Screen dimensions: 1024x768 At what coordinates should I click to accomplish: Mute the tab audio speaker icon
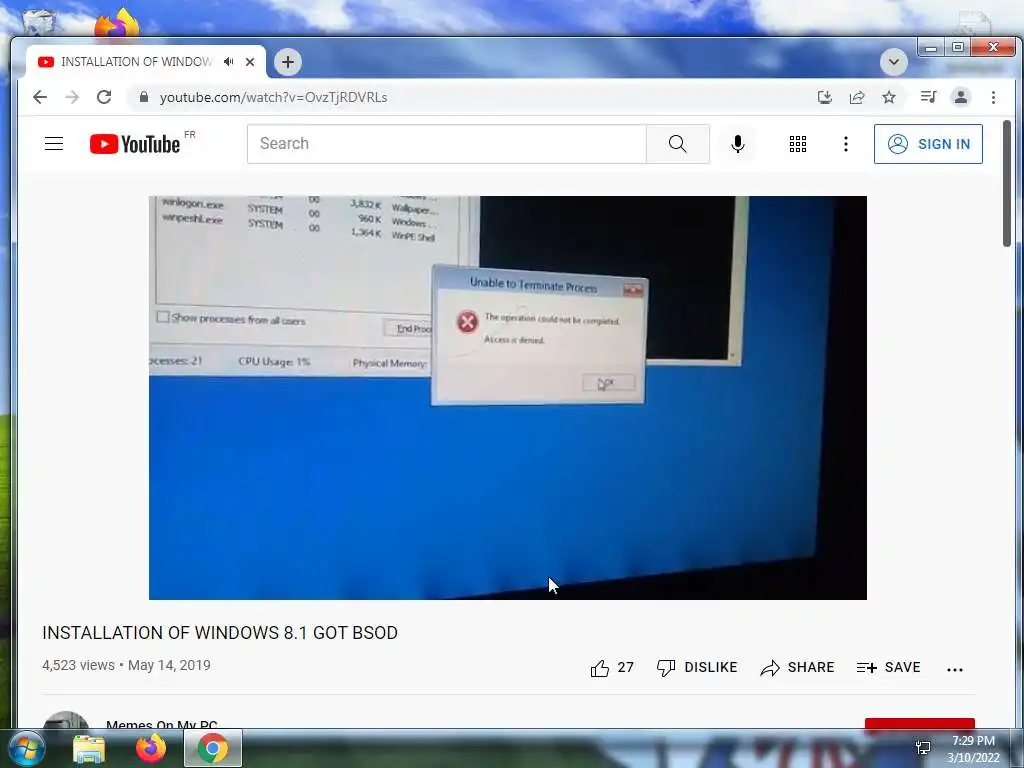click(228, 61)
